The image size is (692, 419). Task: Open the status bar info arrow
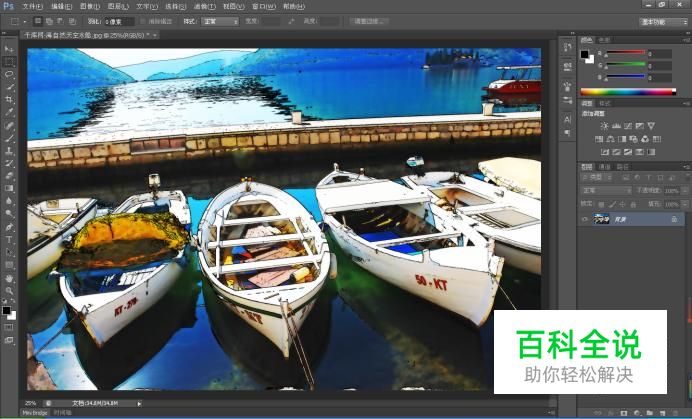(139, 403)
